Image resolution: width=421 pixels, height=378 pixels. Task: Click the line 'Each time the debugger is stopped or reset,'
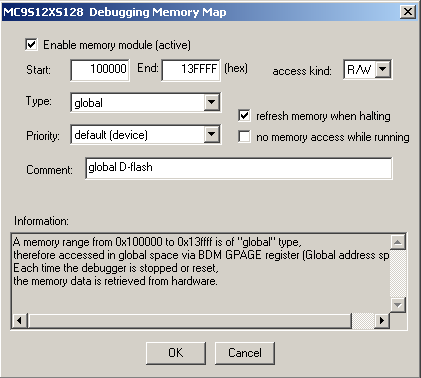(116, 268)
